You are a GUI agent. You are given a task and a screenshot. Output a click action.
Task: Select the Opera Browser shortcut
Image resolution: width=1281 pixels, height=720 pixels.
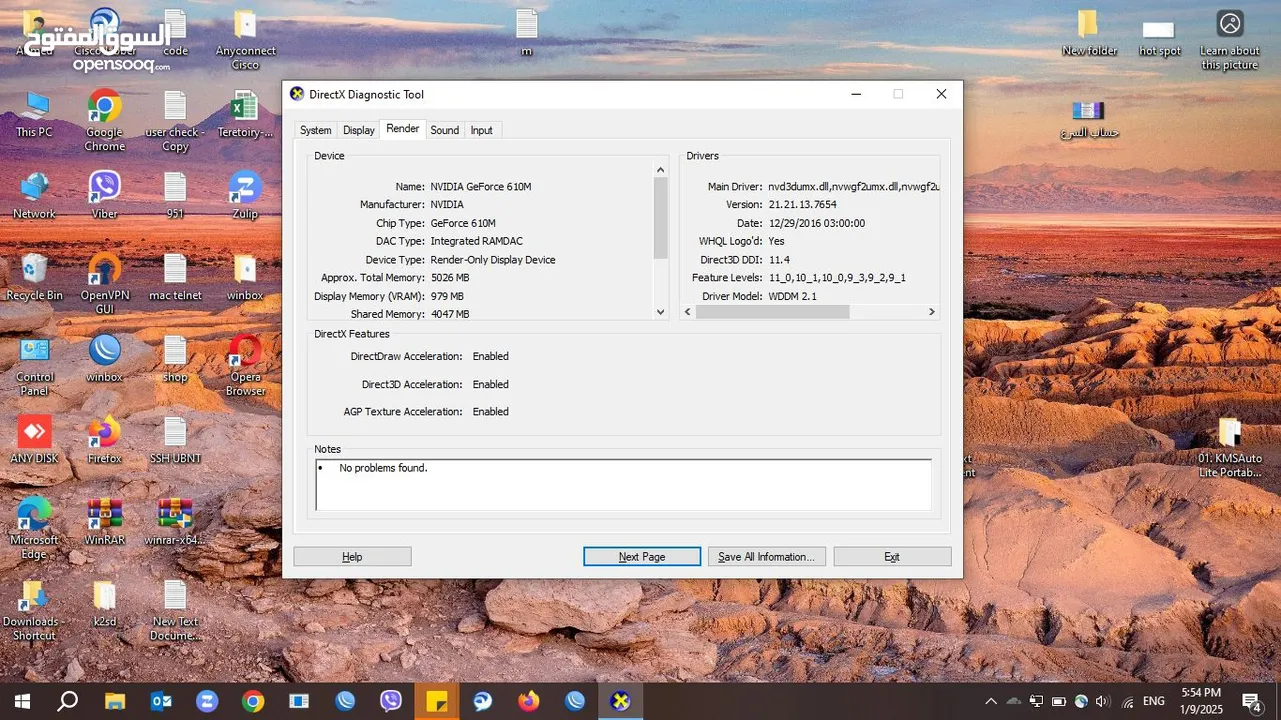[x=245, y=366]
